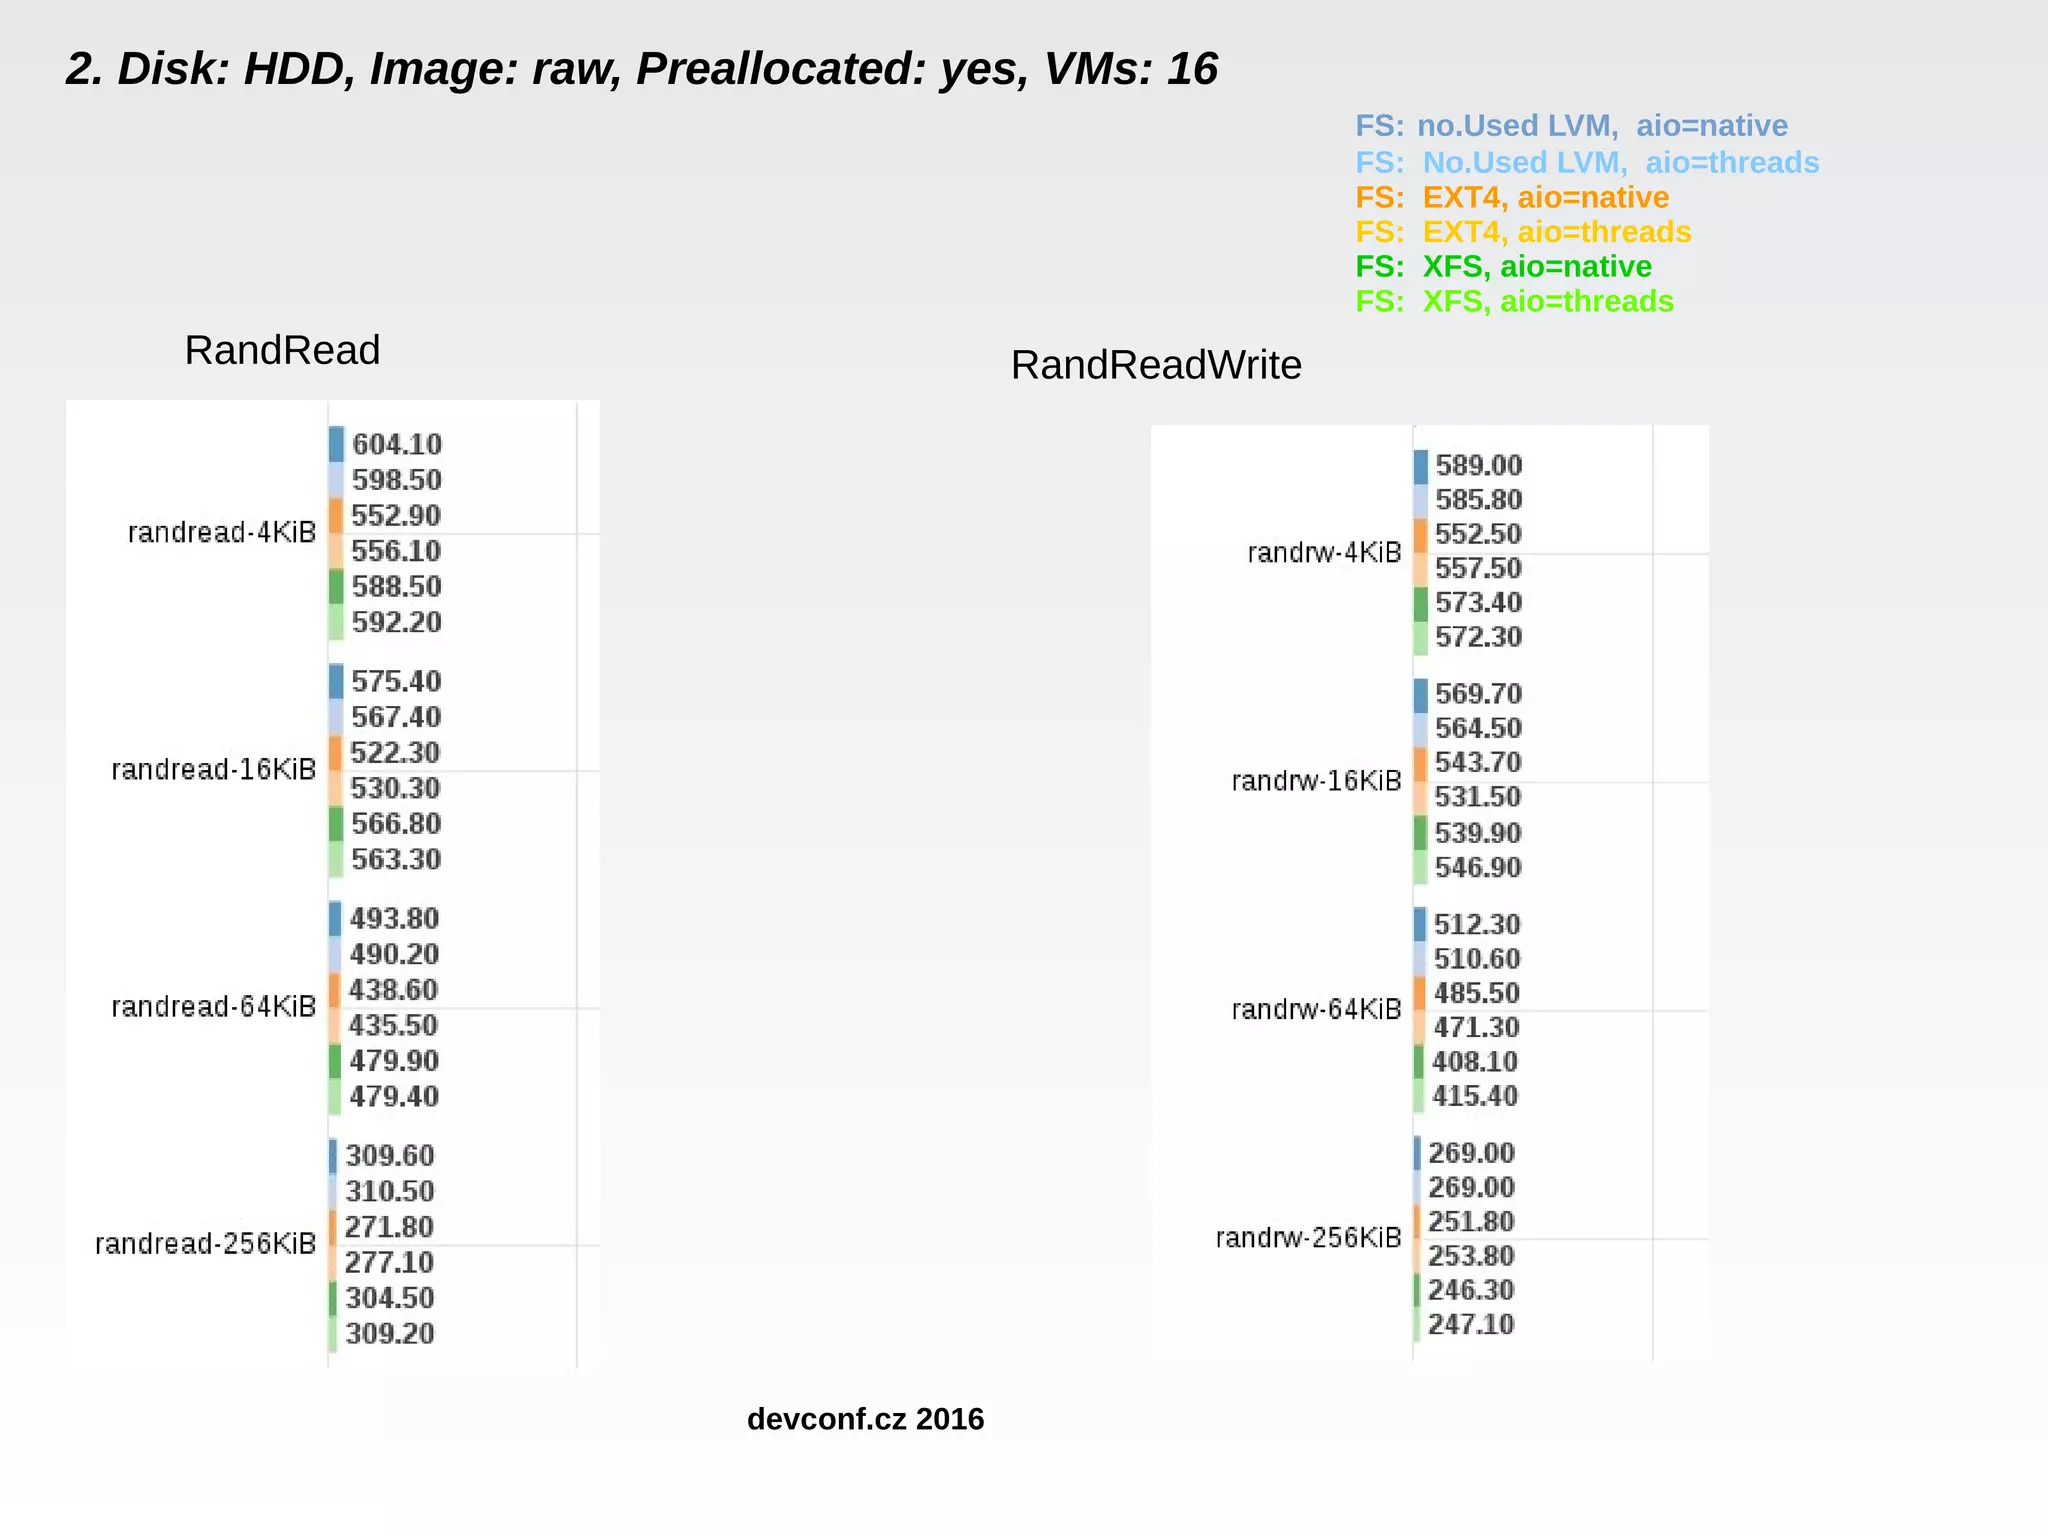
Task: Select legend entry 'XFS, aio=native'
Action: point(1503,267)
